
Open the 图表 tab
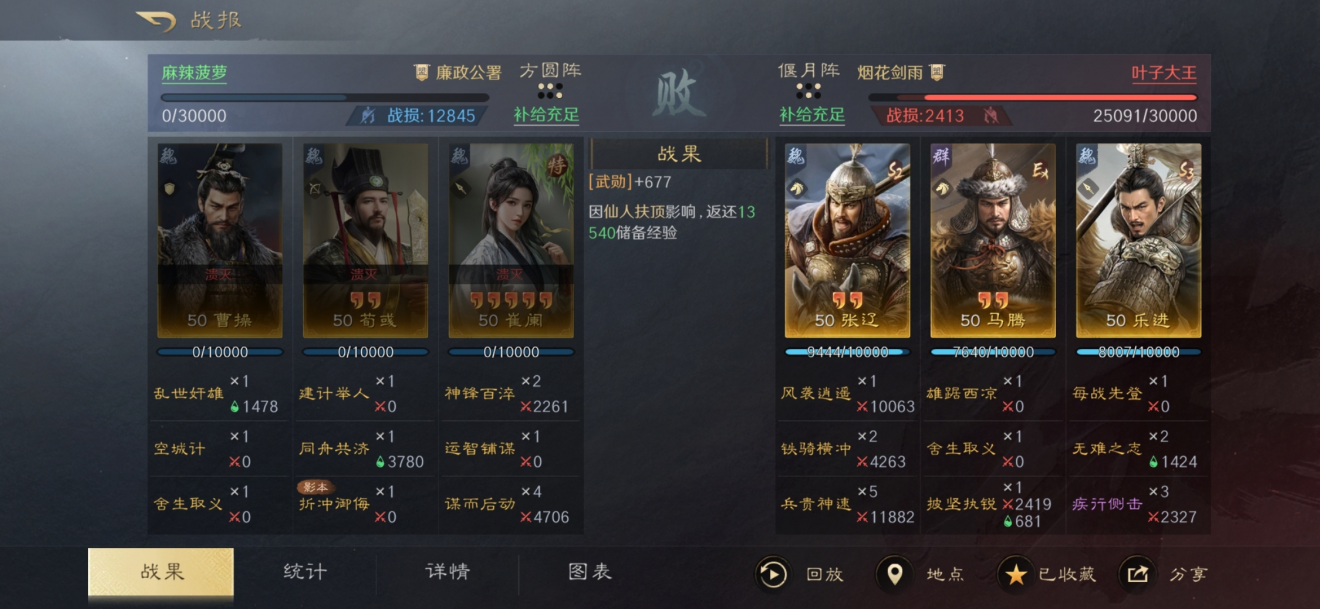tap(590, 572)
